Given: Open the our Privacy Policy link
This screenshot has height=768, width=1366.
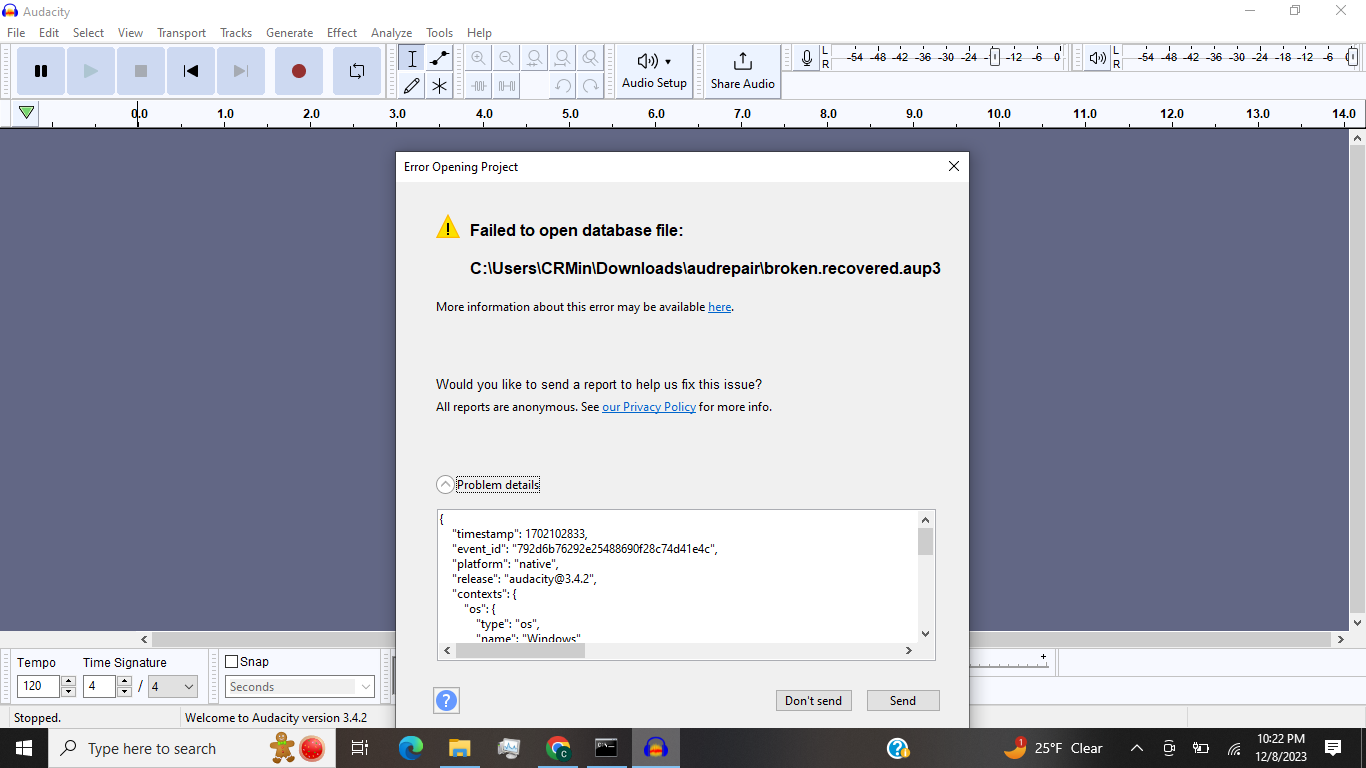Looking at the screenshot, I should coord(648,406).
